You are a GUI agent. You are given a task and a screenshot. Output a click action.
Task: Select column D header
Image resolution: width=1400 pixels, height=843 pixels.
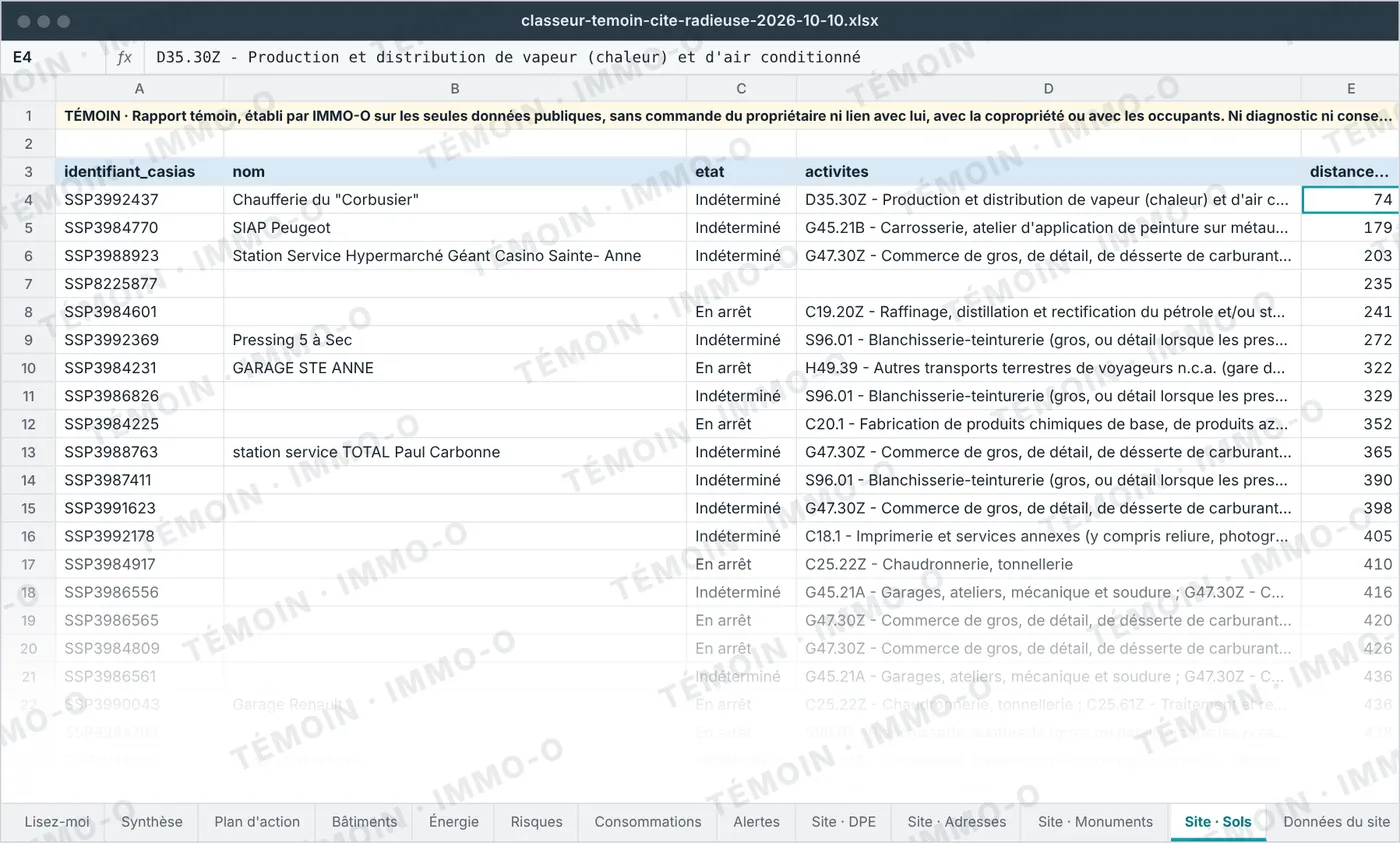(1049, 89)
